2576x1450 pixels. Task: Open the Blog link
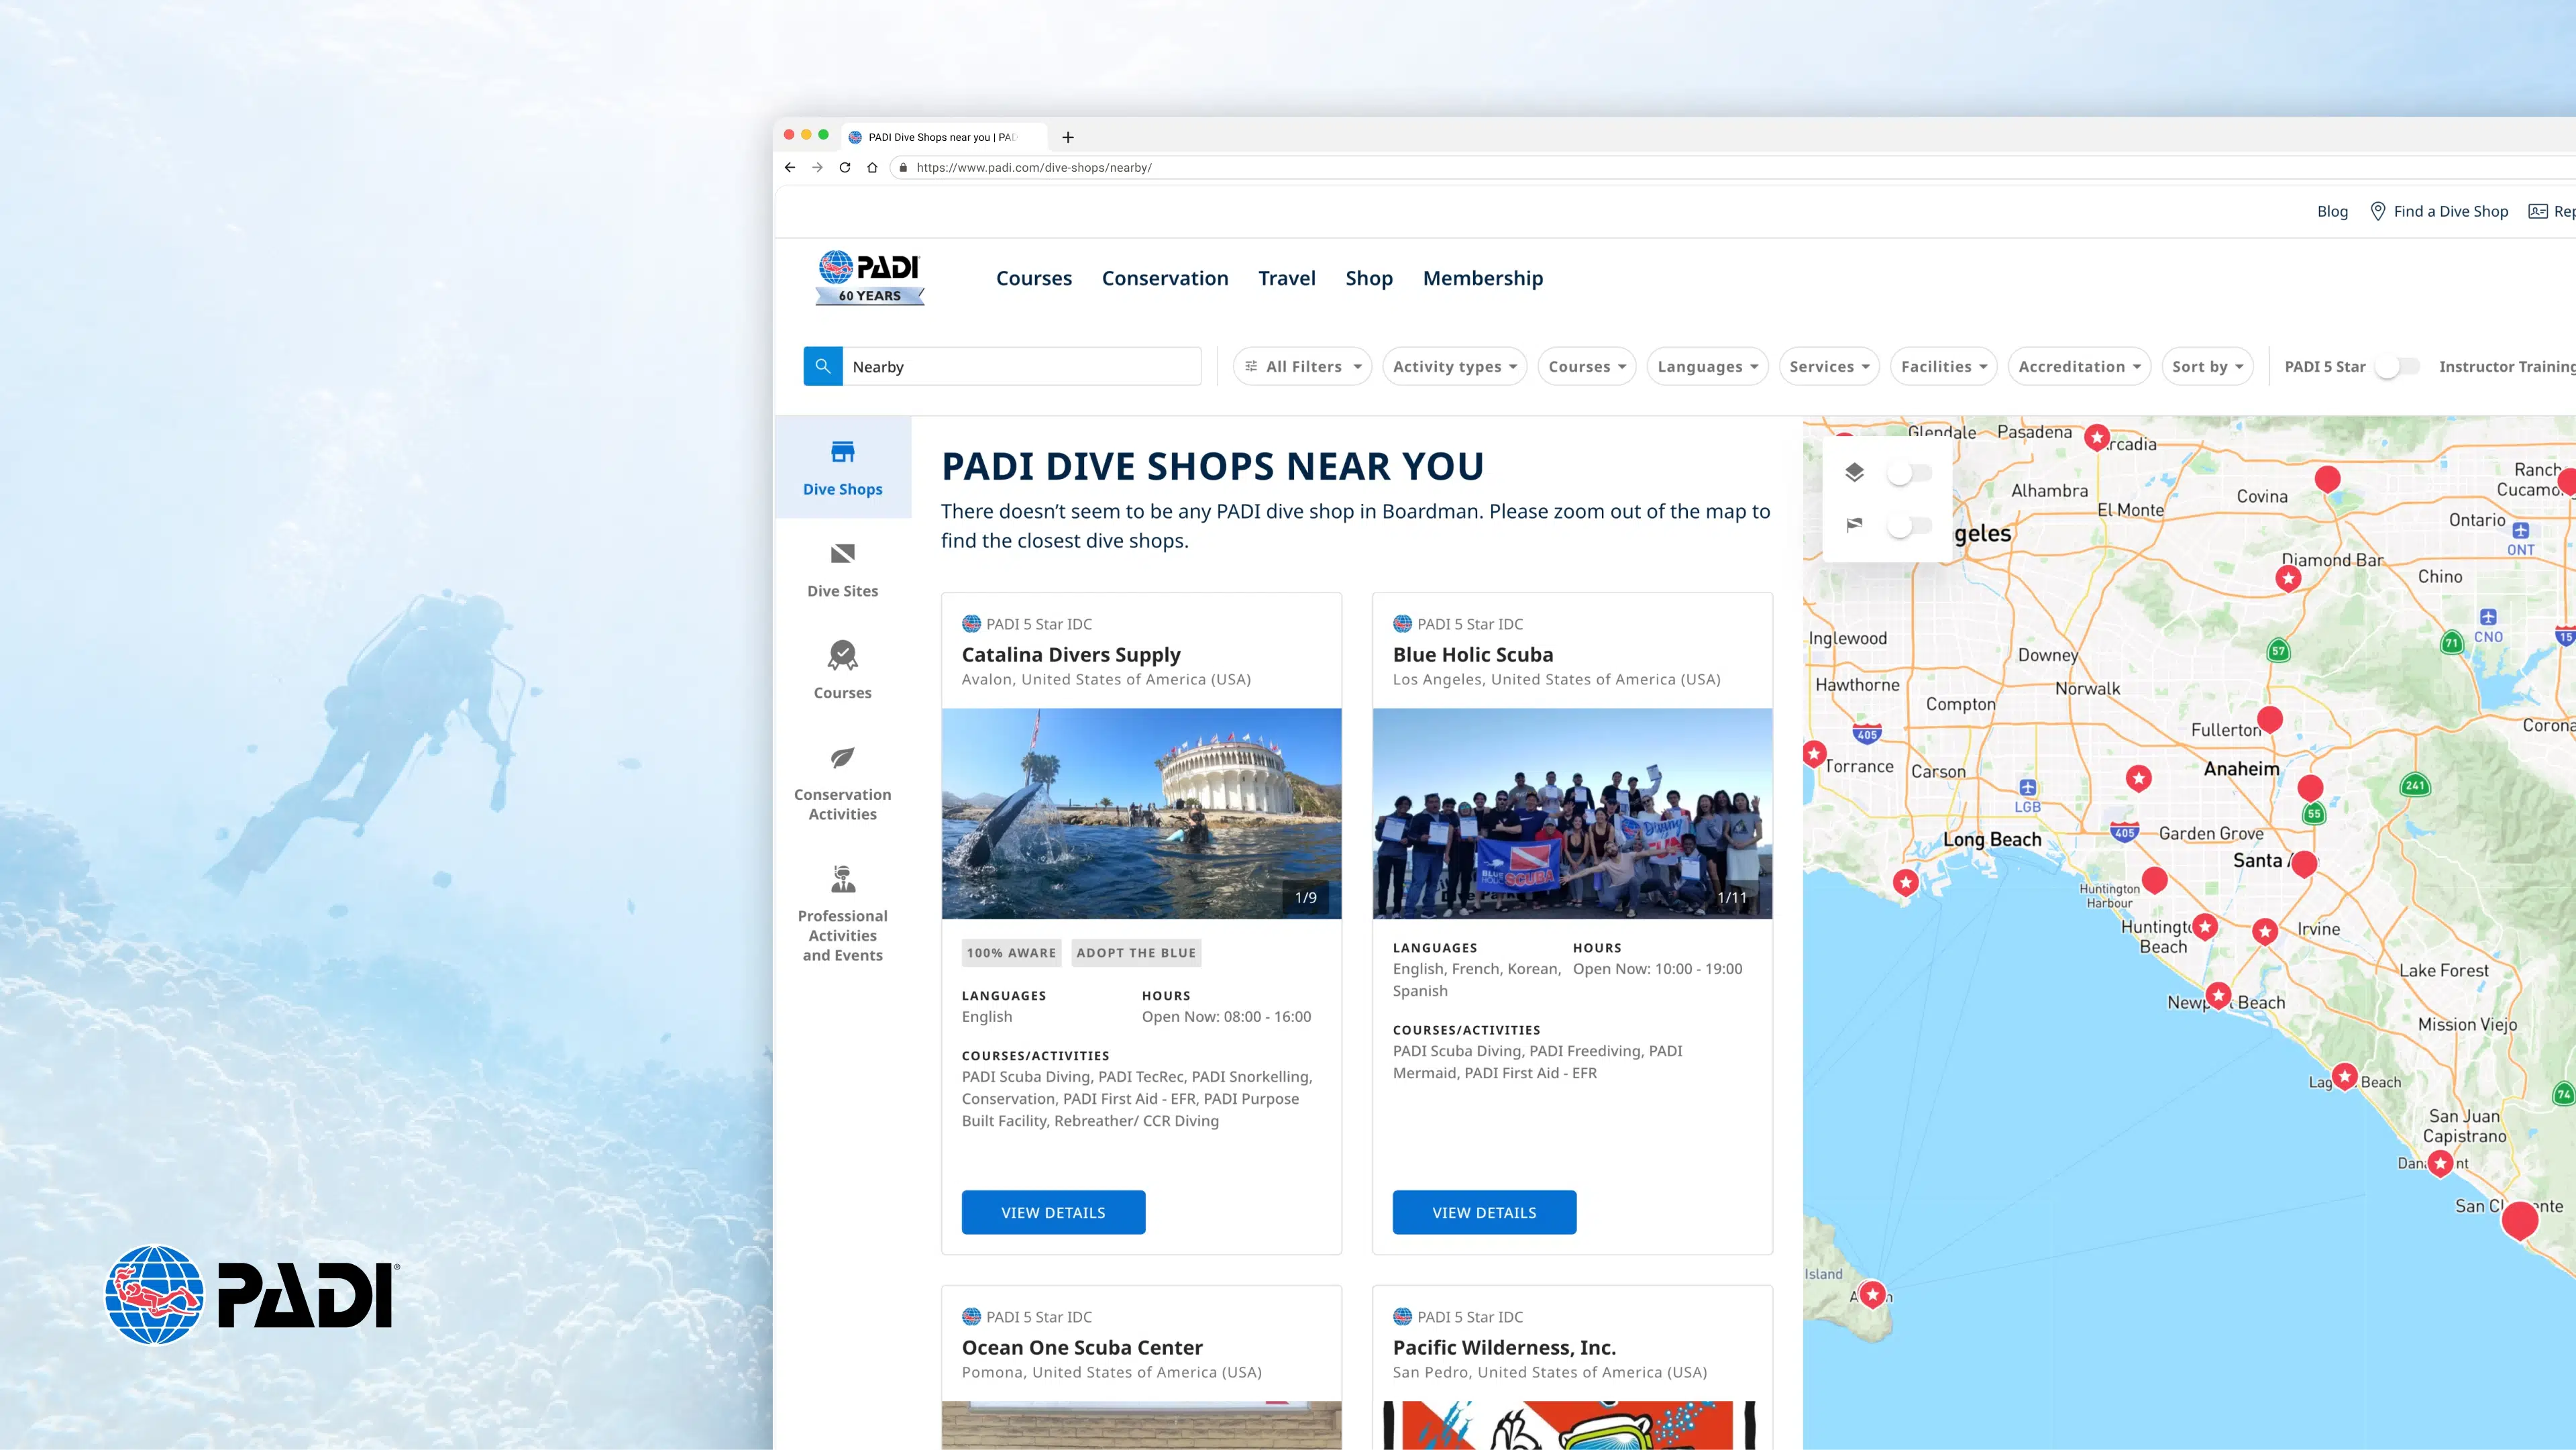click(2332, 211)
